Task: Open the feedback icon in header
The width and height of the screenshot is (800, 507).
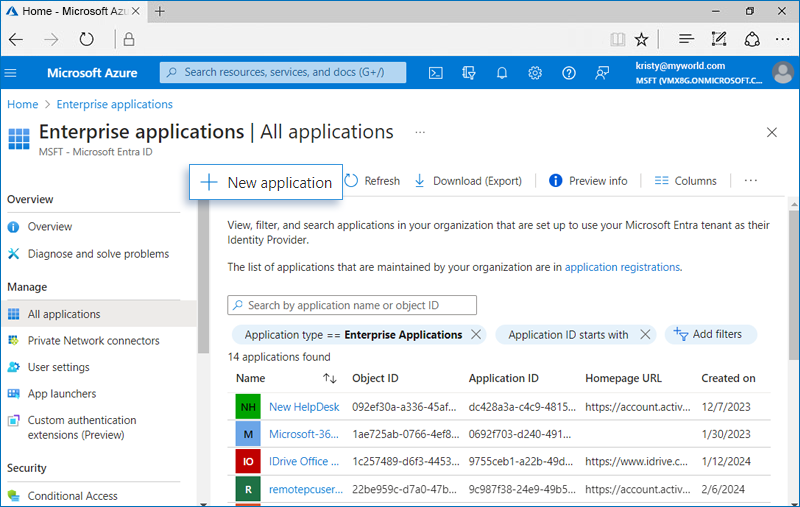Action: (602, 73)
